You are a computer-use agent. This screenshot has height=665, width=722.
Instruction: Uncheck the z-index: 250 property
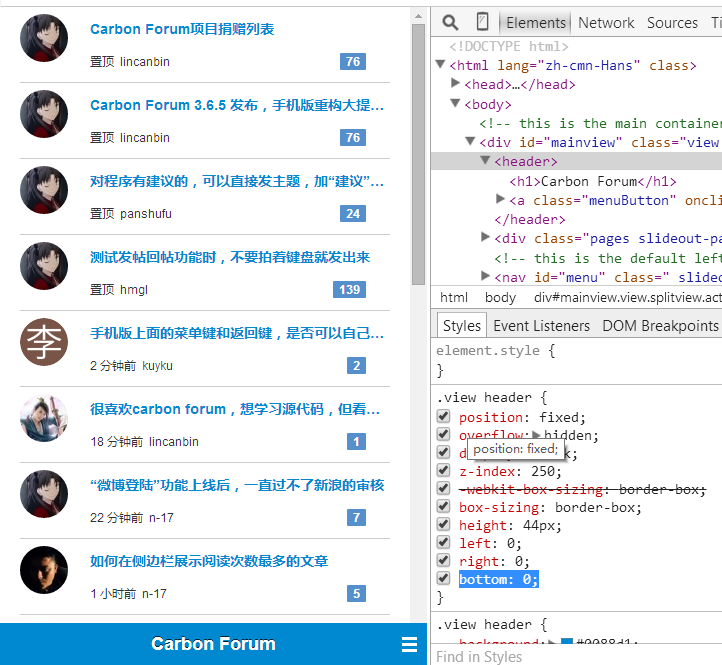pyautogui.click(x=443, y=470)
